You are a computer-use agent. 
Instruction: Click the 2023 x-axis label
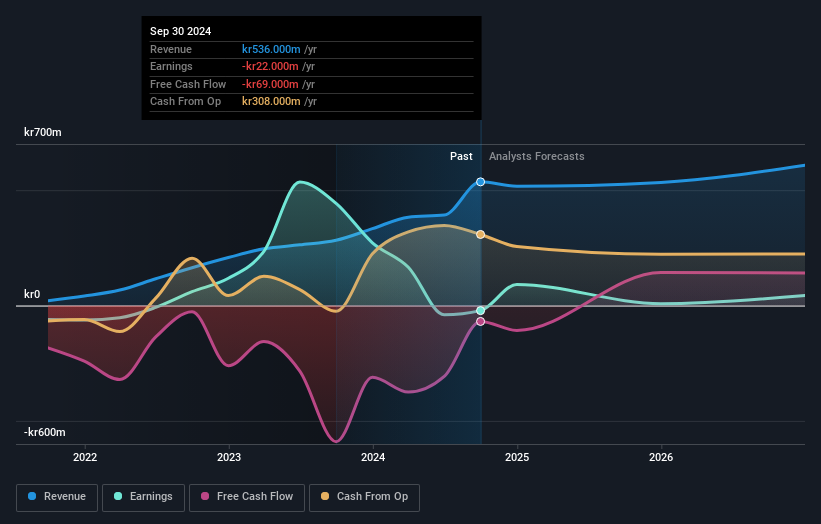click(x=229, y=457)
